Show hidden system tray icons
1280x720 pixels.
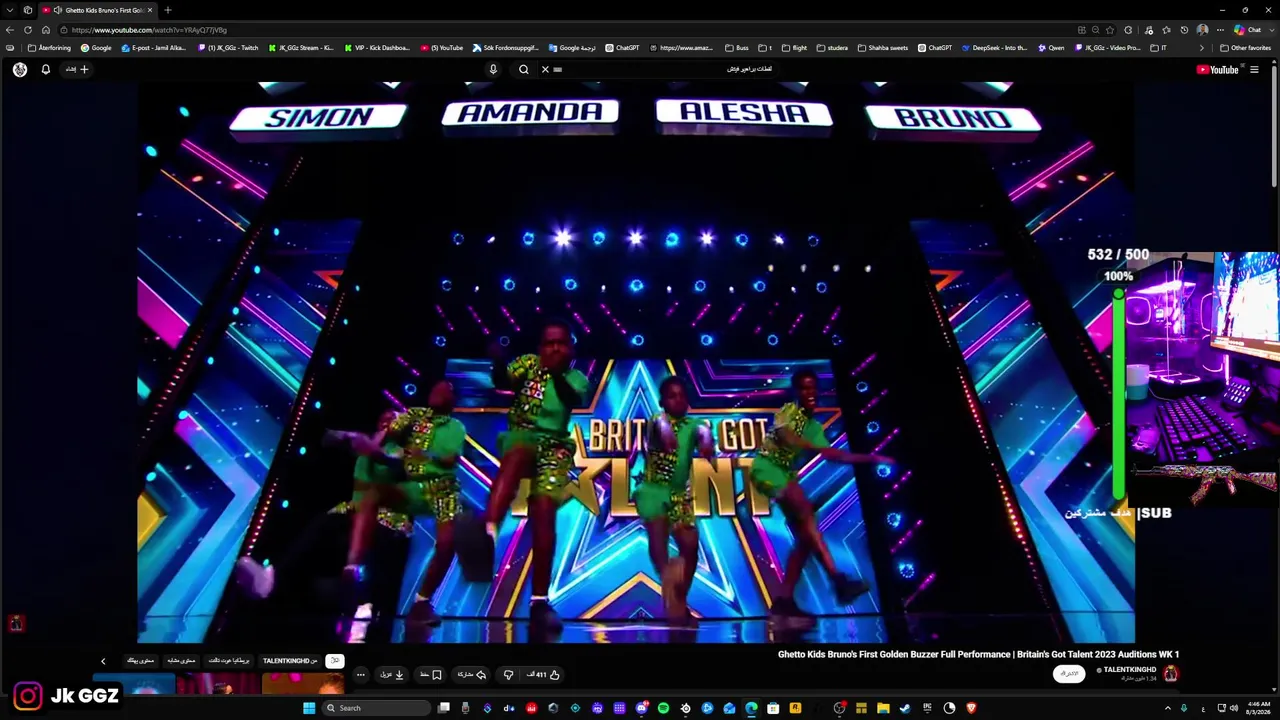(x=1167, y=708)
